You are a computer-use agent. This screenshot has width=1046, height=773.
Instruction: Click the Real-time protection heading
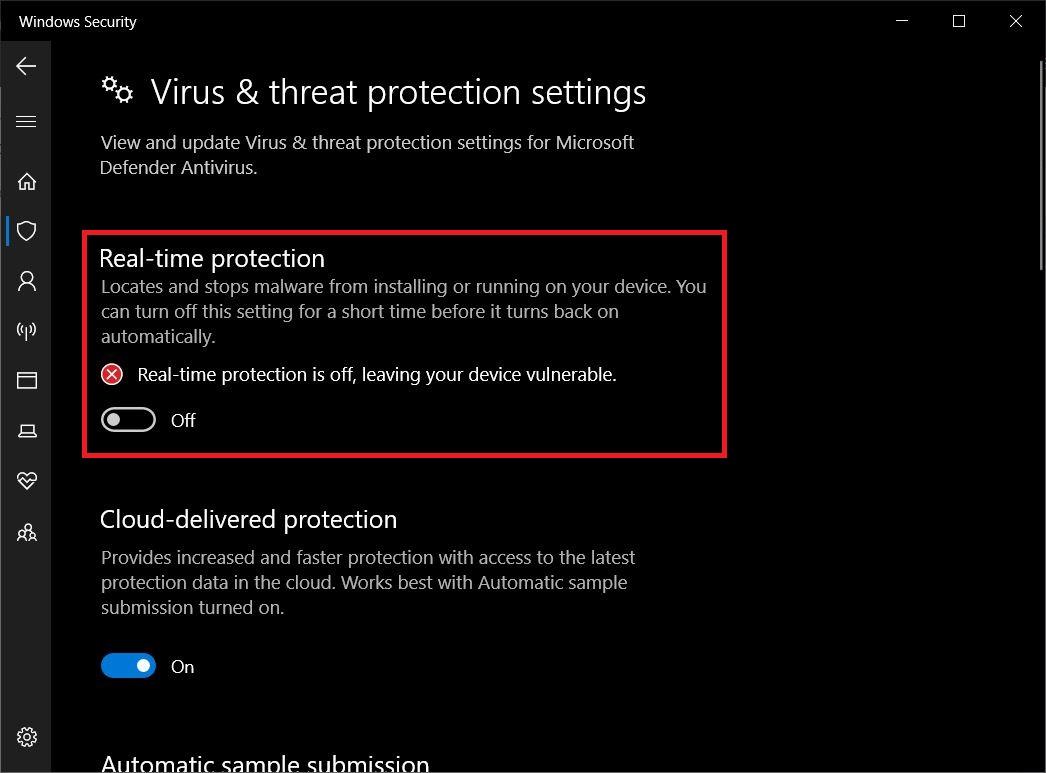212,258
